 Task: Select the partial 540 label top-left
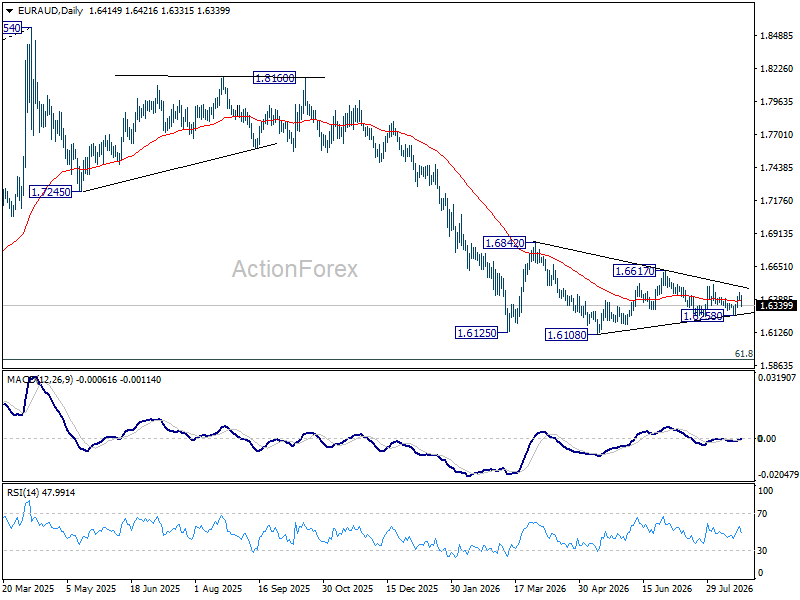[12, 28]
